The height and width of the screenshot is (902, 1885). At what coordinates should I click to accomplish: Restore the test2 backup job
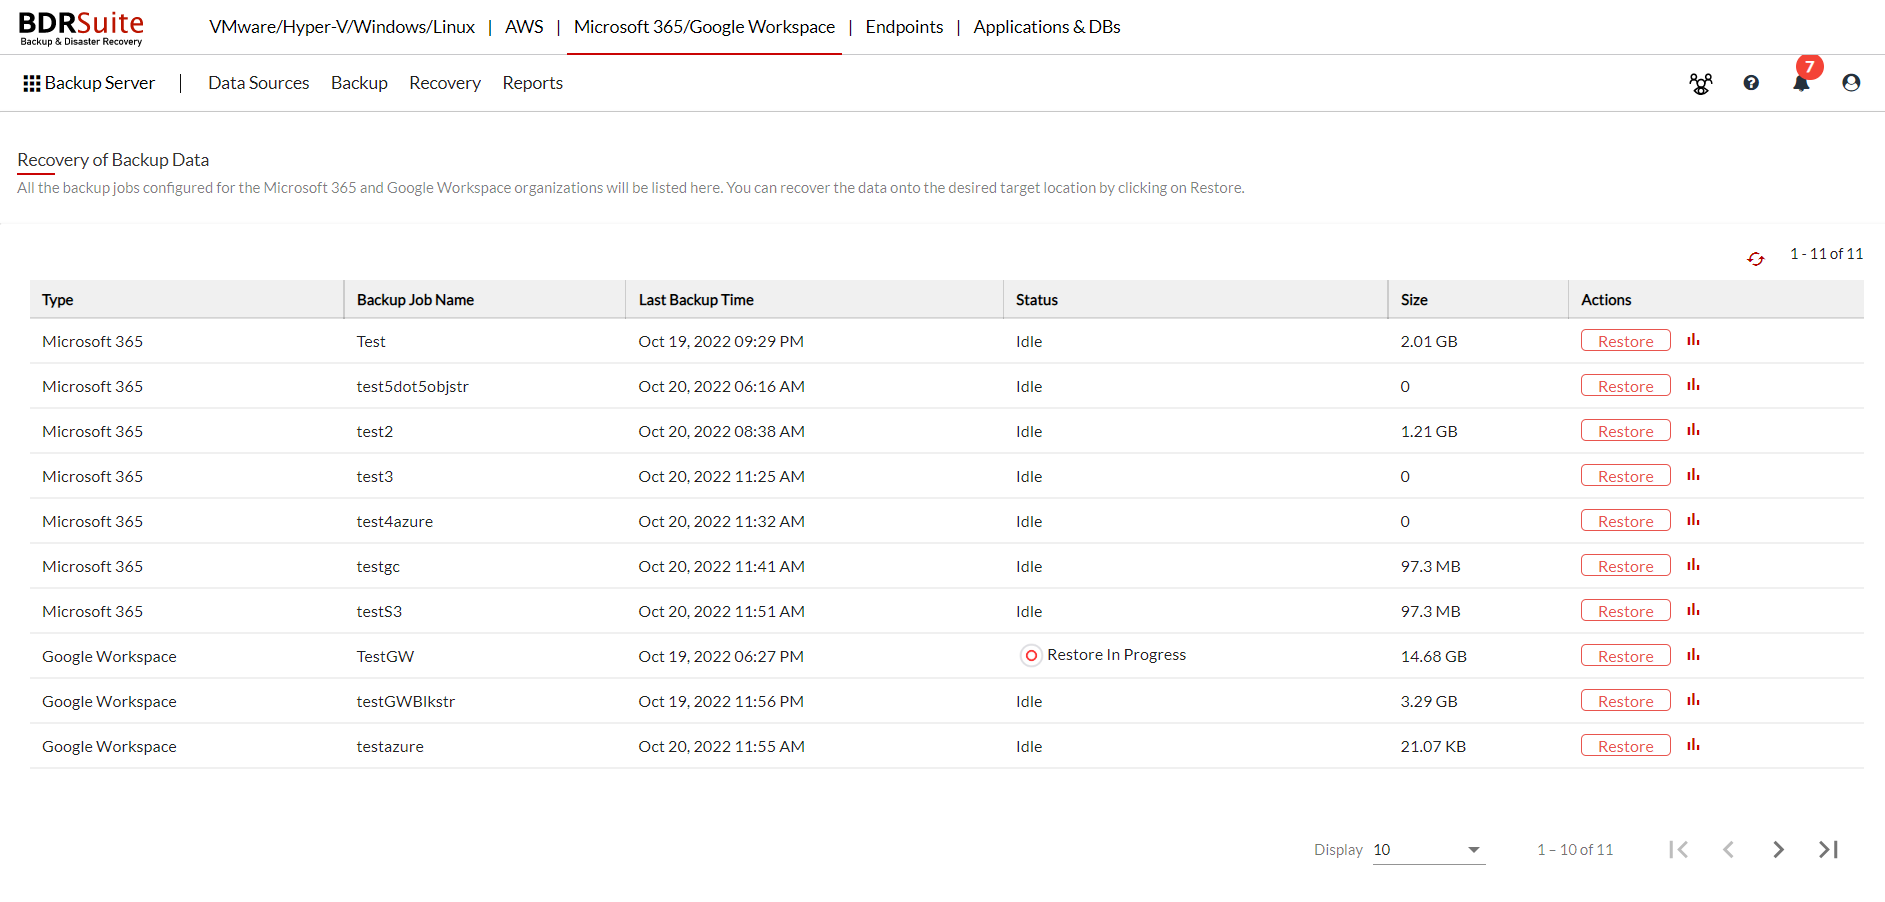(1625, 431)
